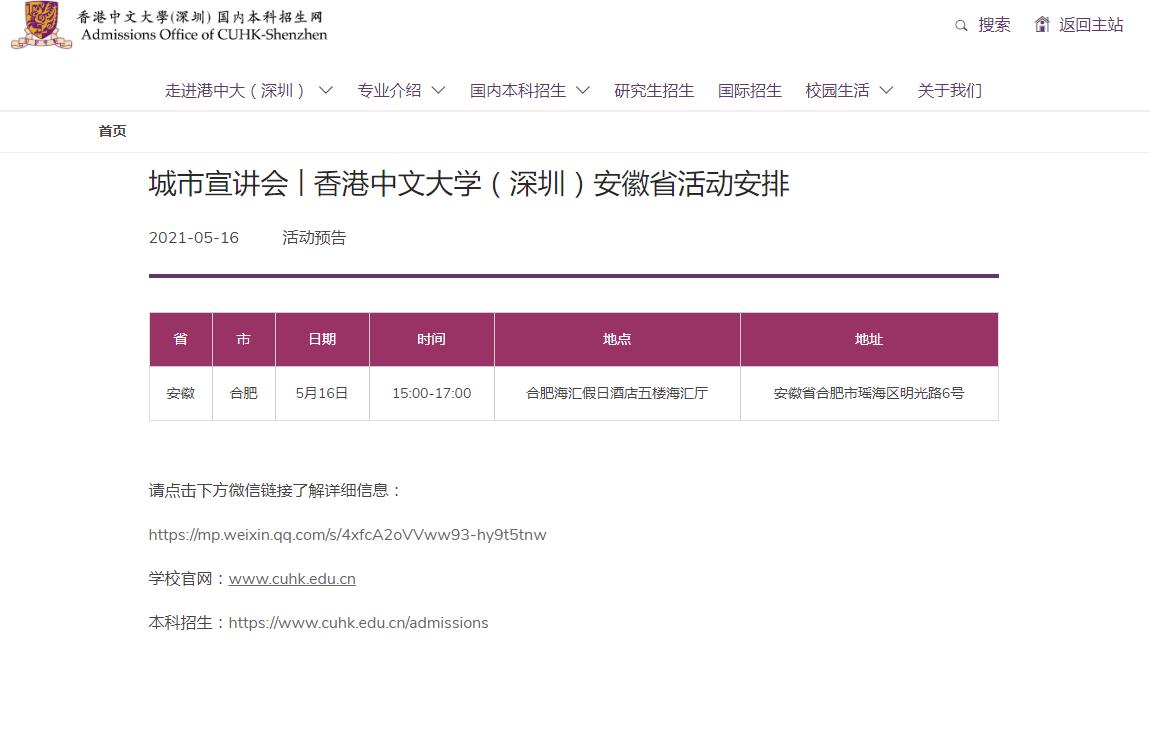Image resolution: width=1150 pixels, height=750 pixels.
Task: Open the mp.weixin.qq.com WeChat link
Action: (348, 535)
